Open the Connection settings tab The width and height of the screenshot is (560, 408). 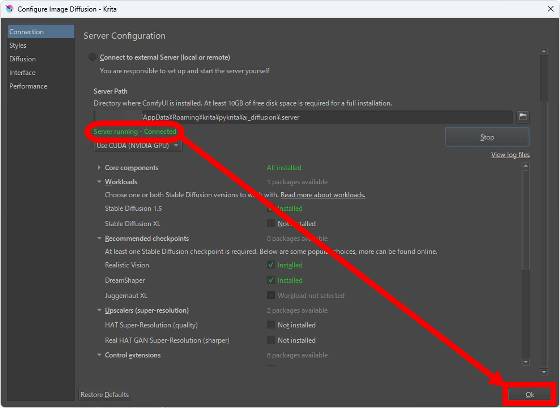pos(41,31)
